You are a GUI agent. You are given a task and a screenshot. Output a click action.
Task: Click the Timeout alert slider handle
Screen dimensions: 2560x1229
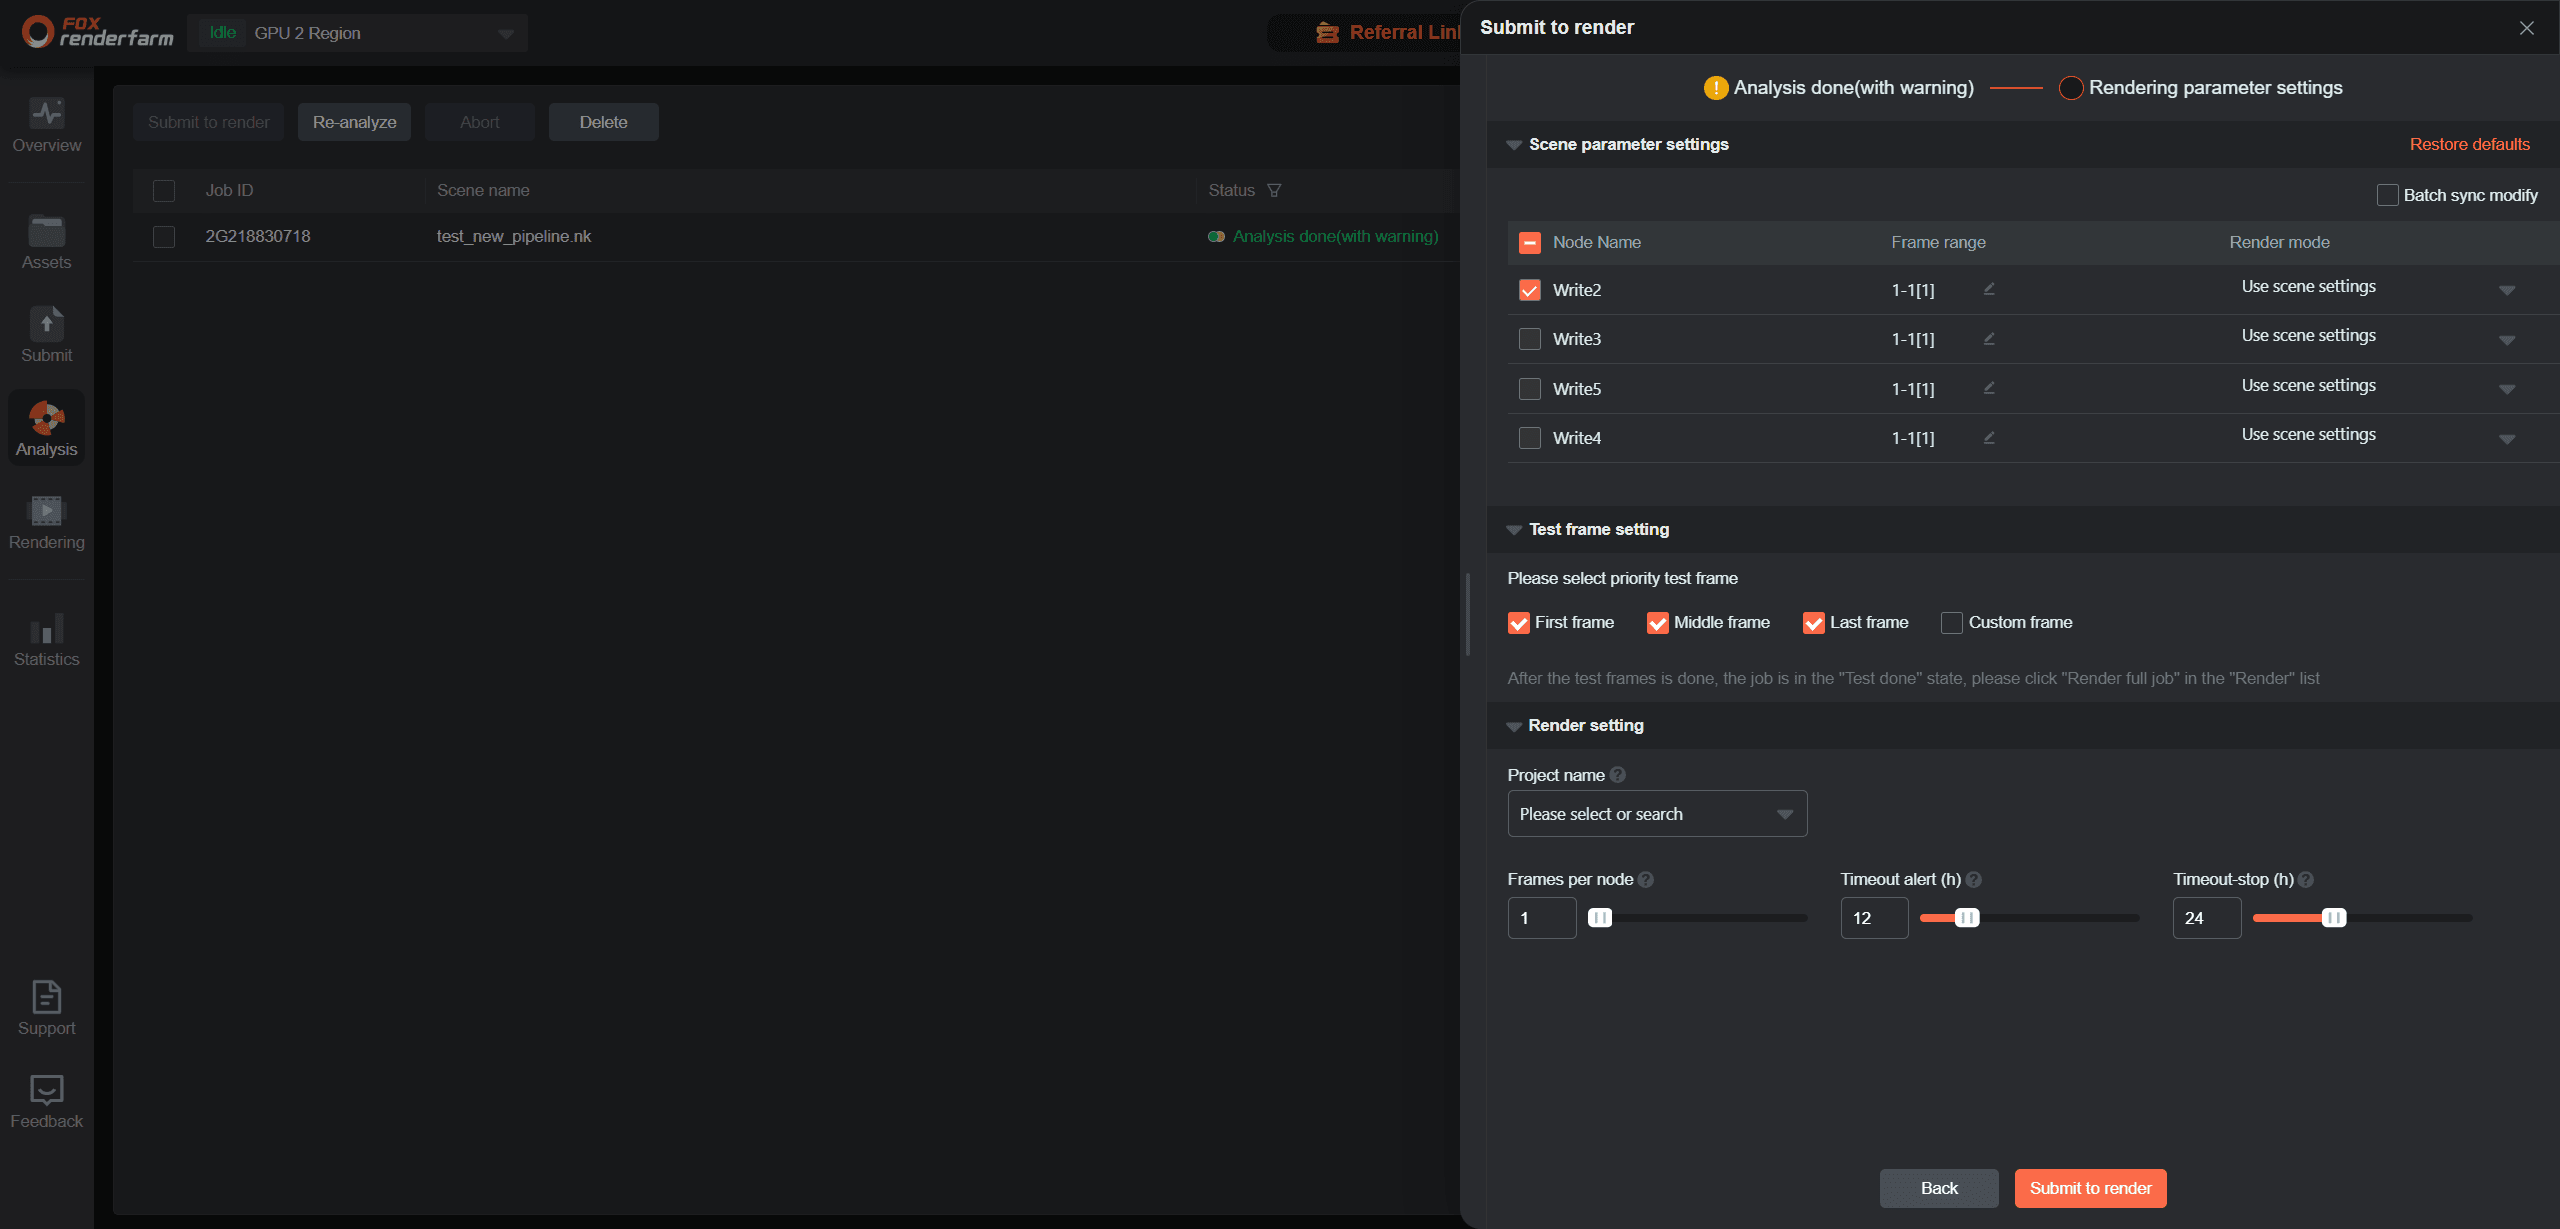[1966, 918]
